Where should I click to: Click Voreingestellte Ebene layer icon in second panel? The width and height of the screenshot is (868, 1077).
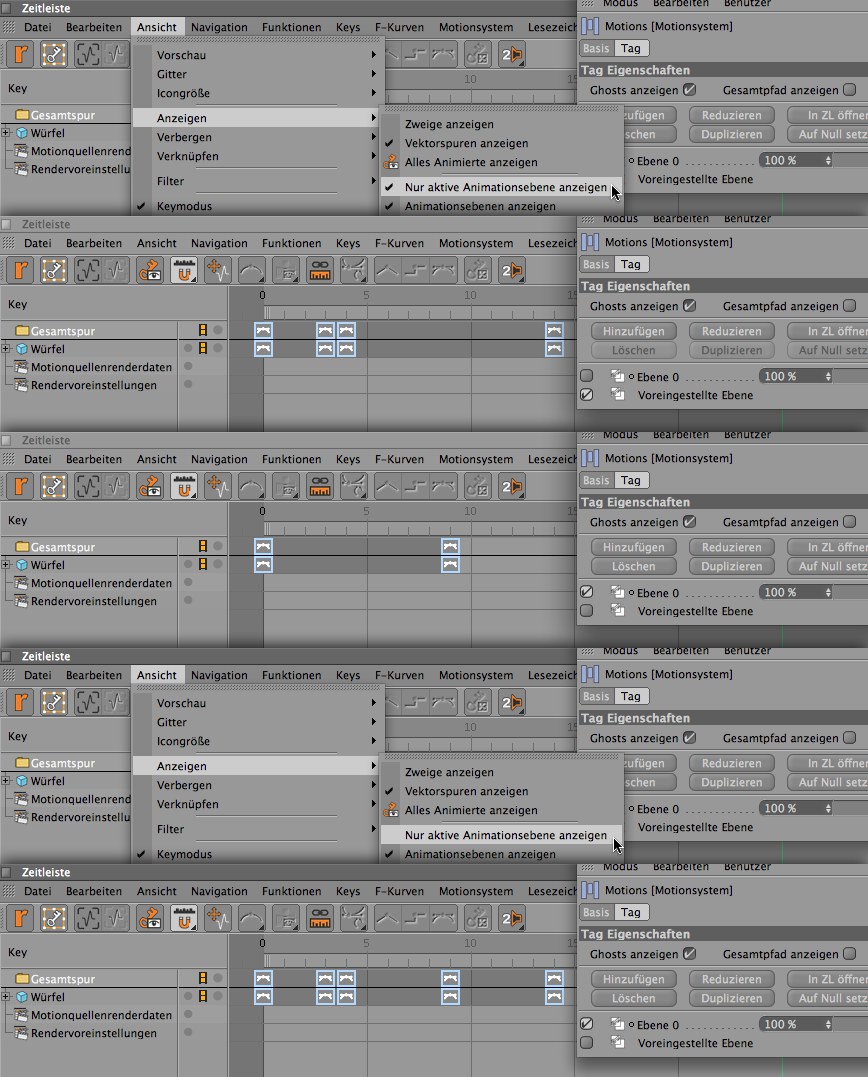(x=617, y=395)
